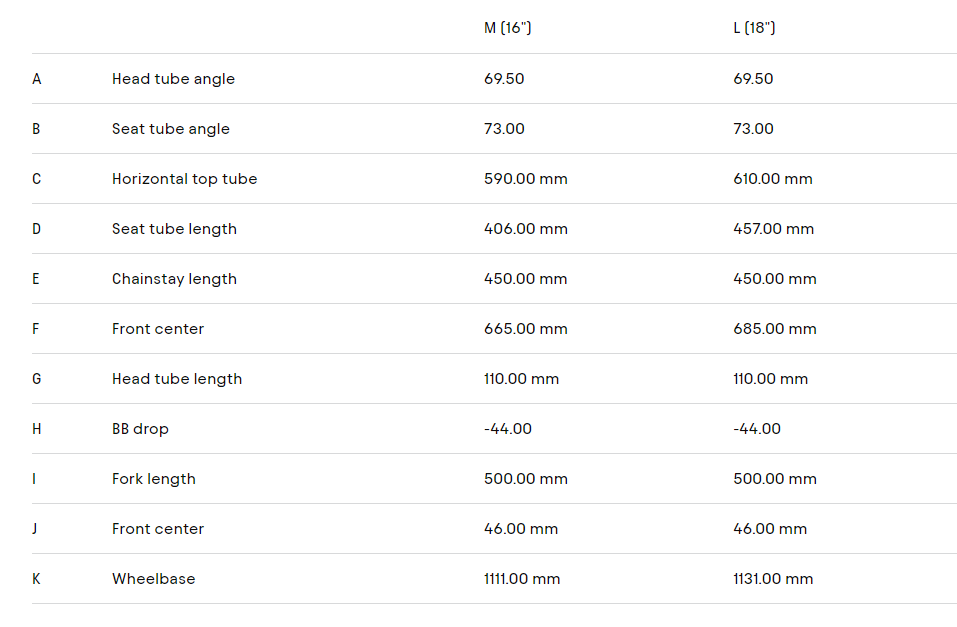Select the Wheelbase row label

154,579
